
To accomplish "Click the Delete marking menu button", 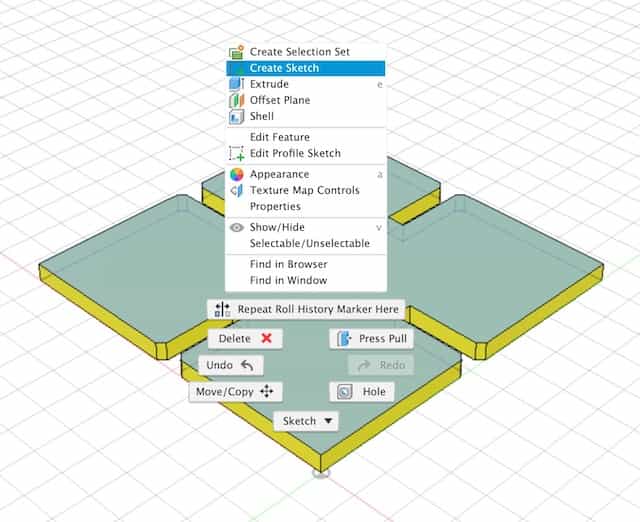I will coord(245,339).
